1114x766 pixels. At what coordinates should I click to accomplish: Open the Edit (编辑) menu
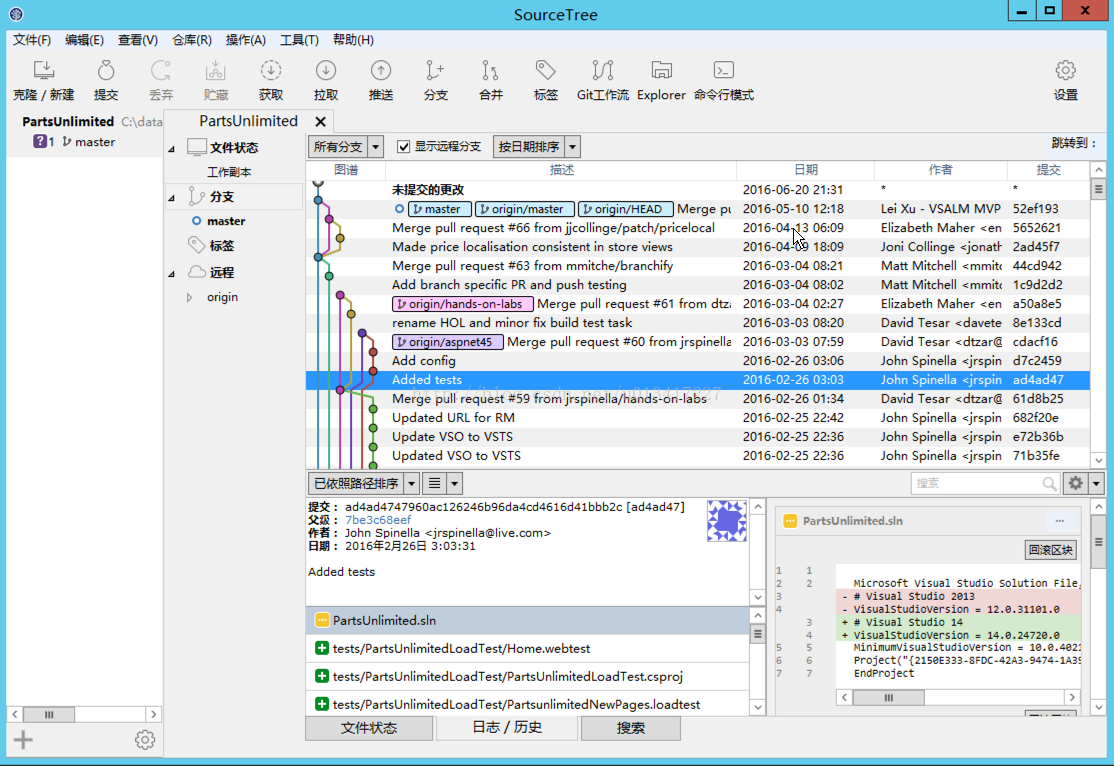coord(84,40)
